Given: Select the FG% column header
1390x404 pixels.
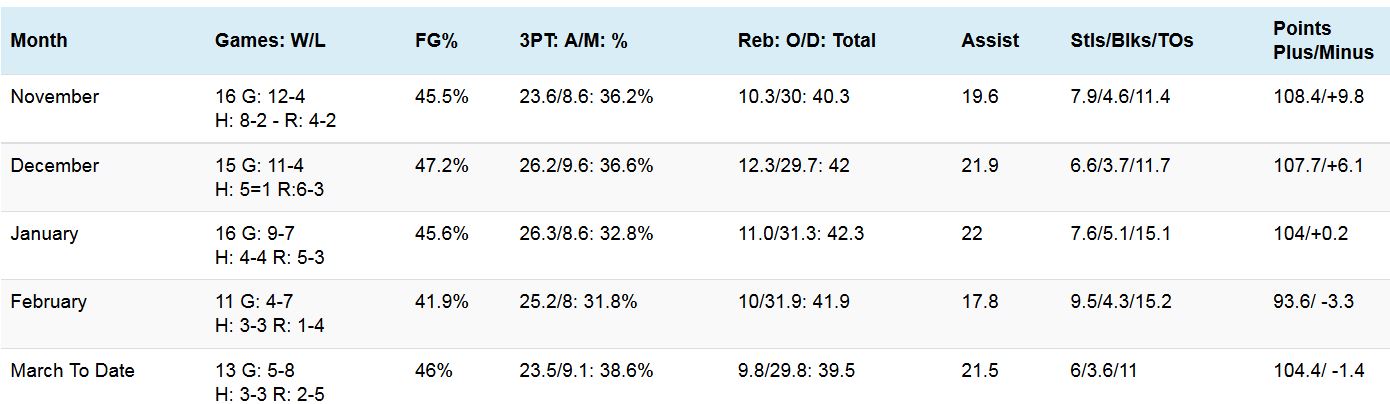Looking at the screenshot, I should [436, 41].
